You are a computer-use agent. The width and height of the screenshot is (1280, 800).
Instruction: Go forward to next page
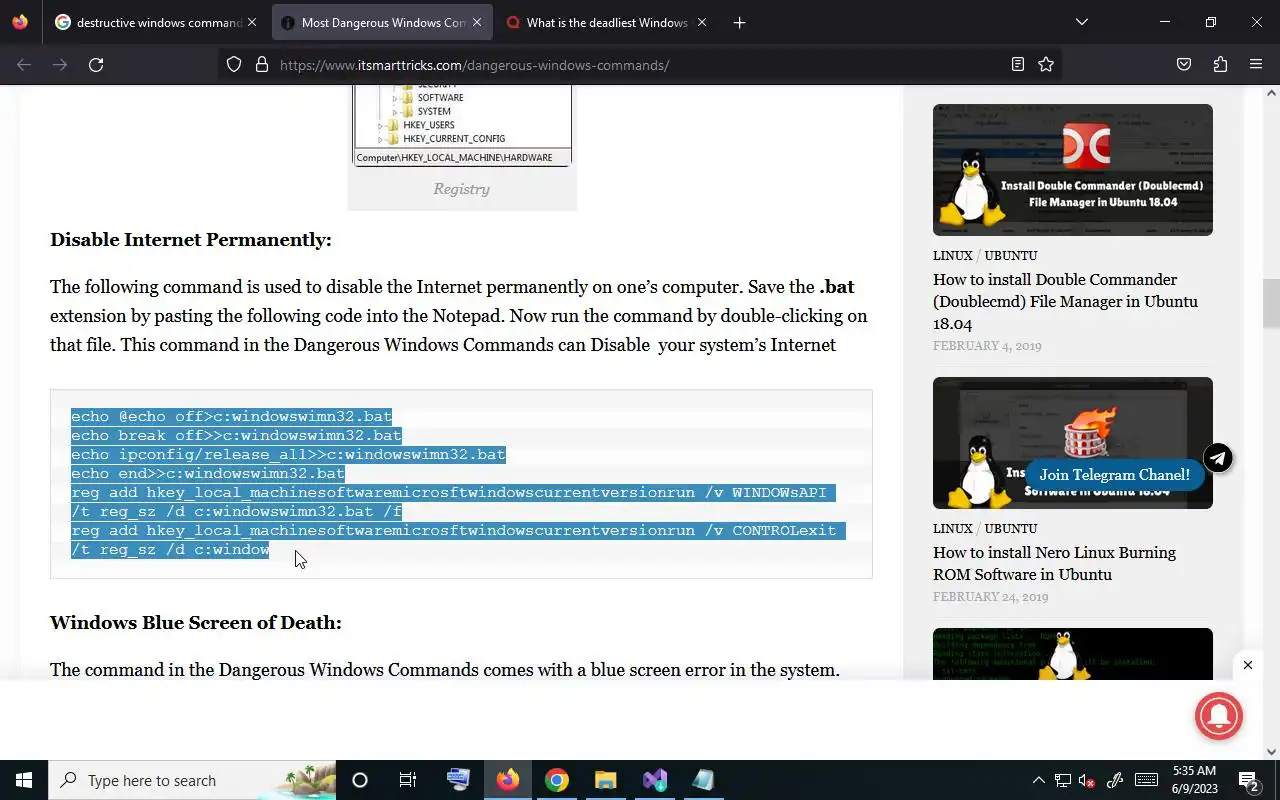pos(60,65)
